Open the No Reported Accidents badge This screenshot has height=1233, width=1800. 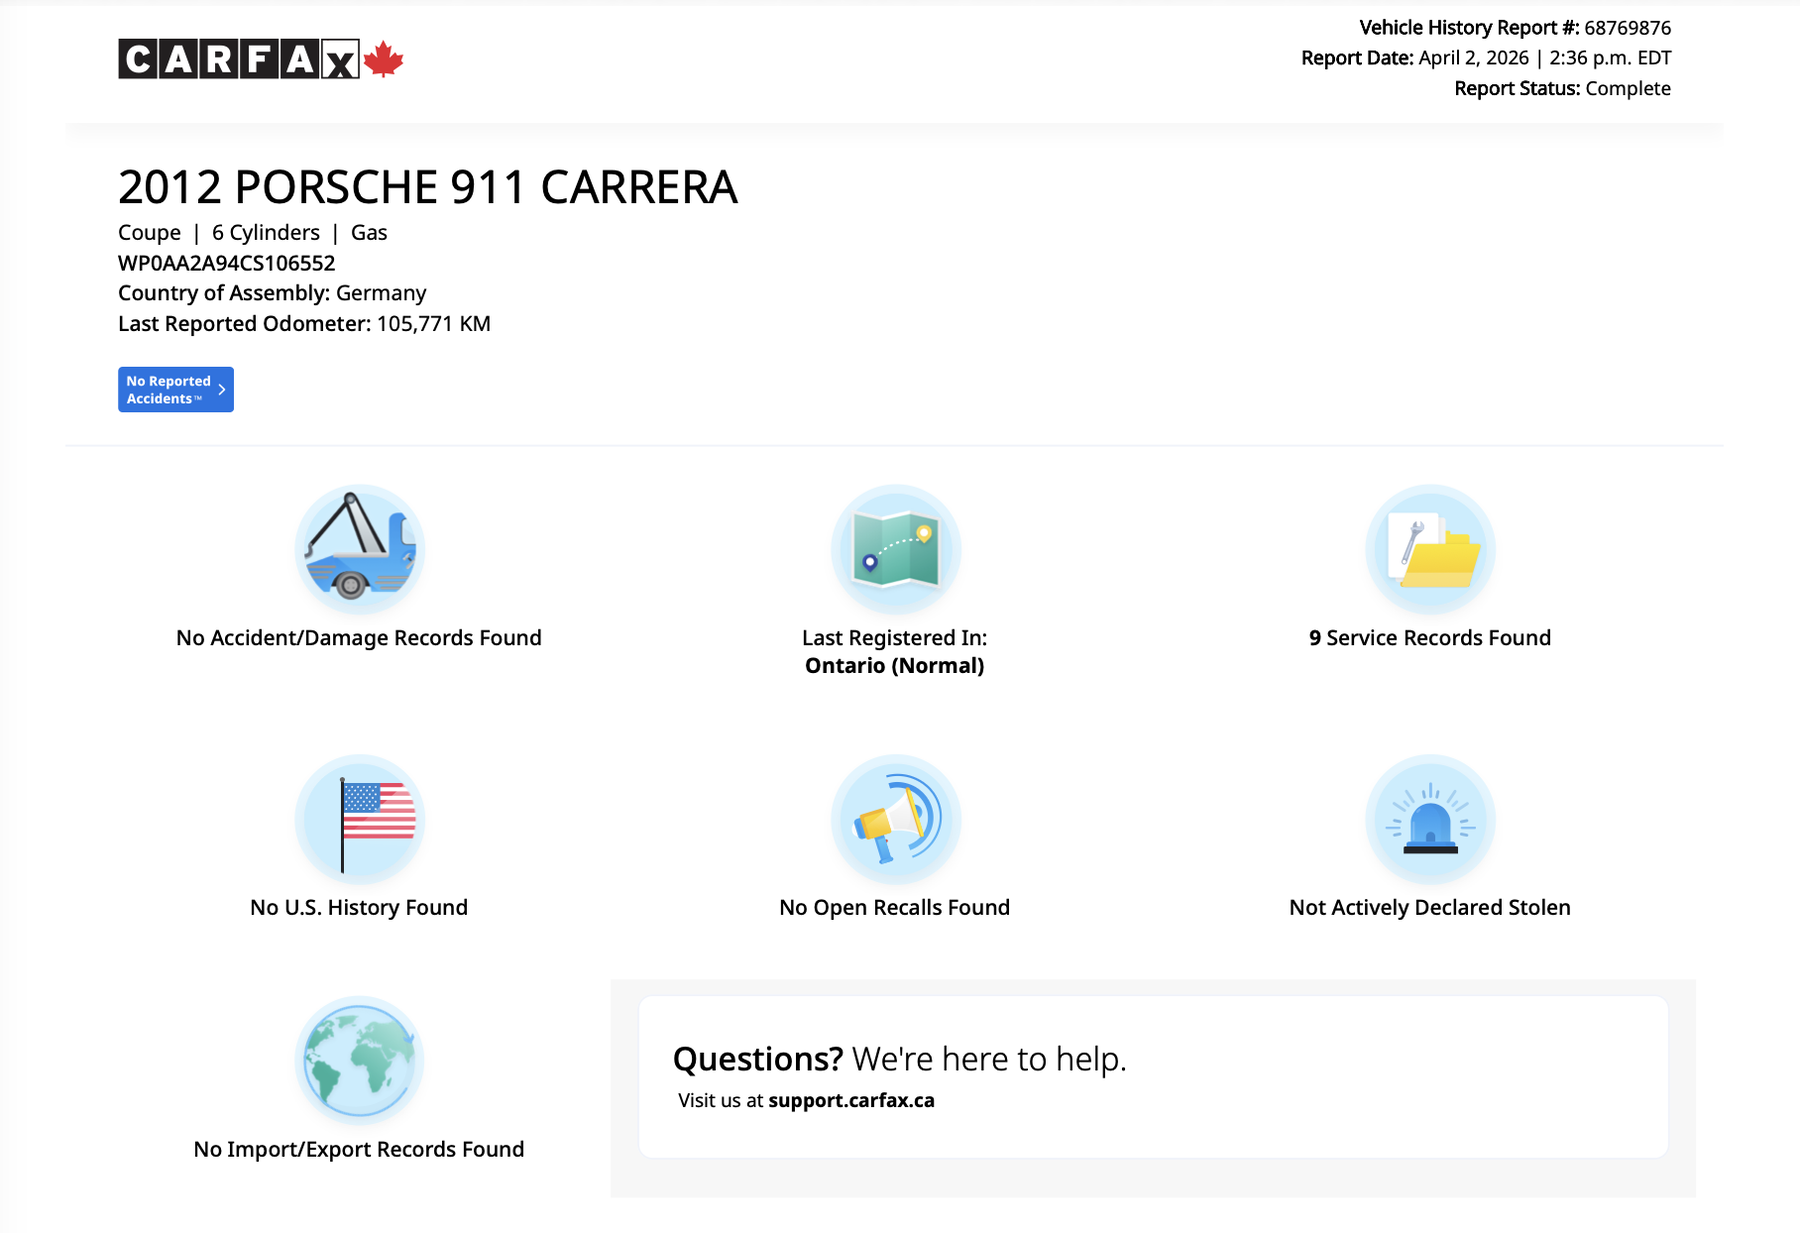[168, 390]
